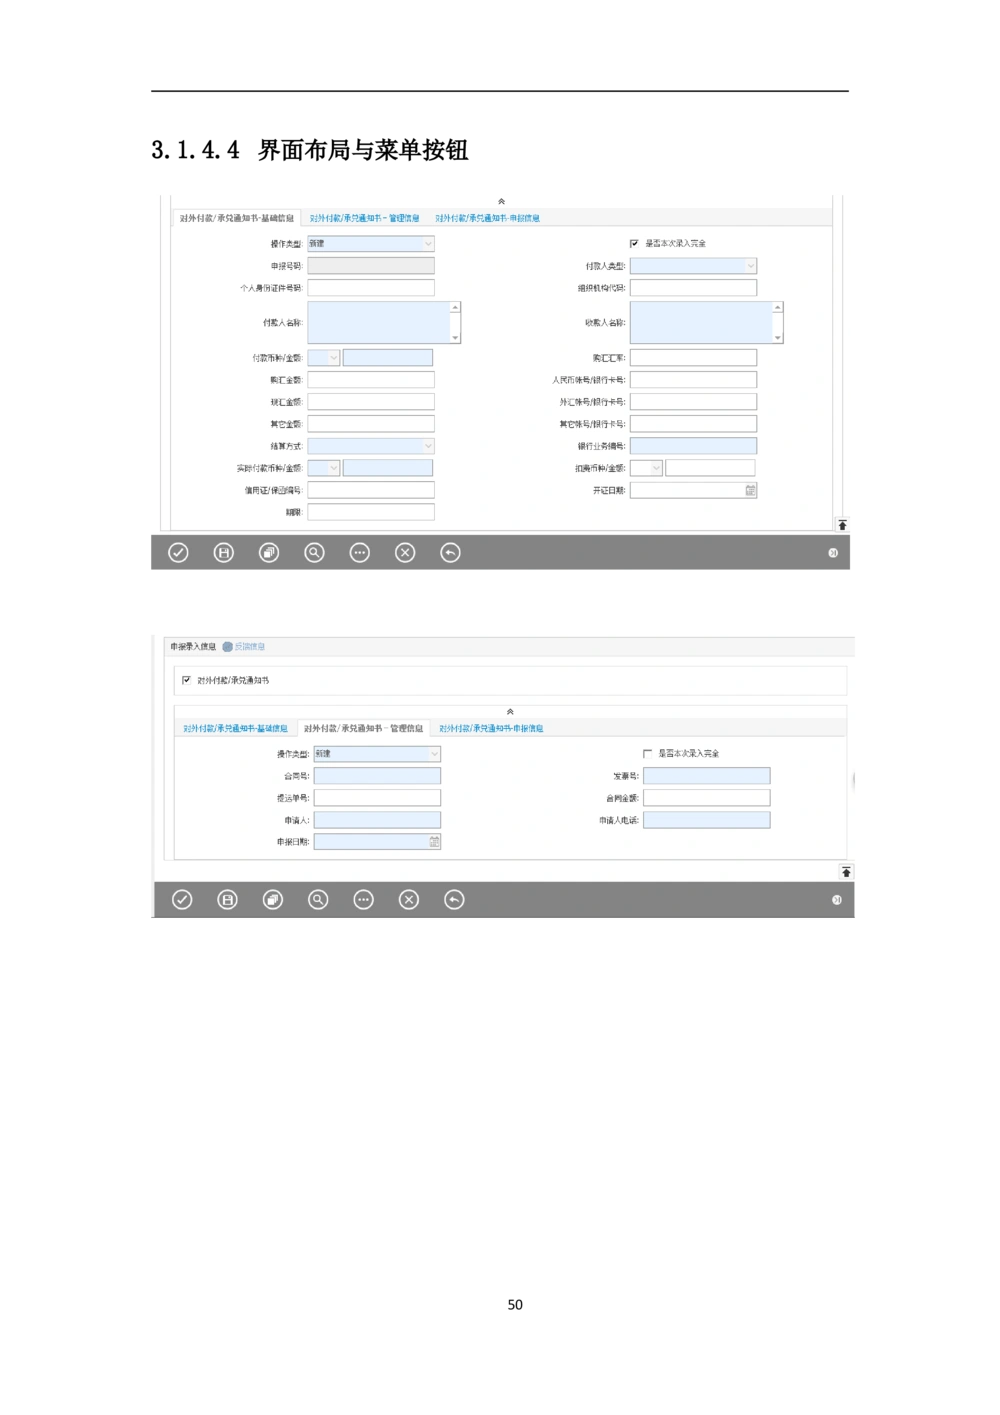
Task: Click the ellipsis more icon below the 基础信息 form
Action: (360, 553)
